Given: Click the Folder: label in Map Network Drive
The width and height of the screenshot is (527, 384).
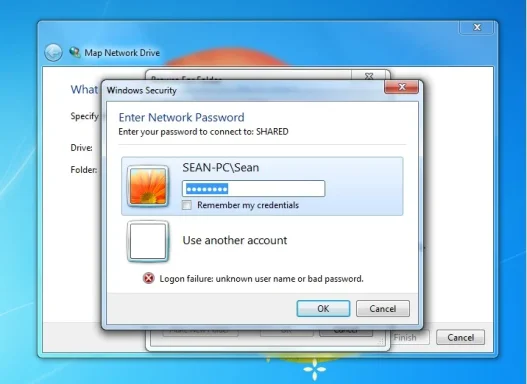Looking at the screenshot, I should click(x=84, y=170).
